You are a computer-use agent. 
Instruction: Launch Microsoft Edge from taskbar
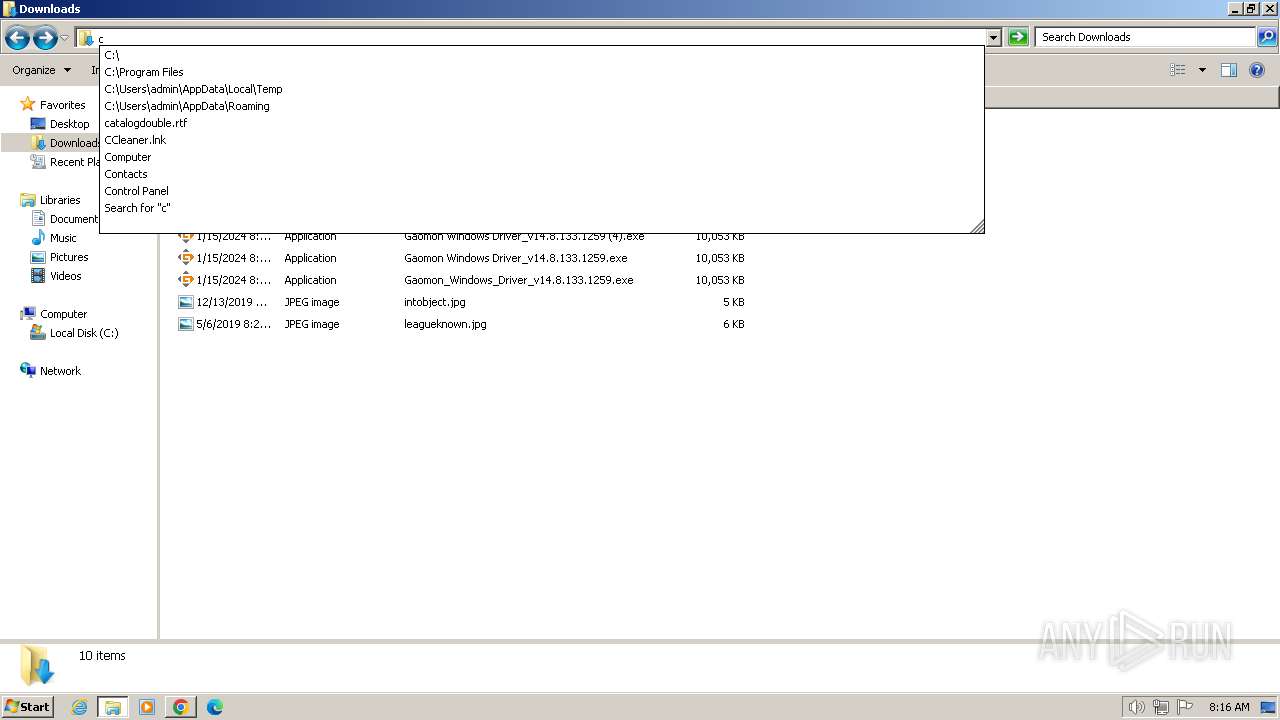(215, 707)
